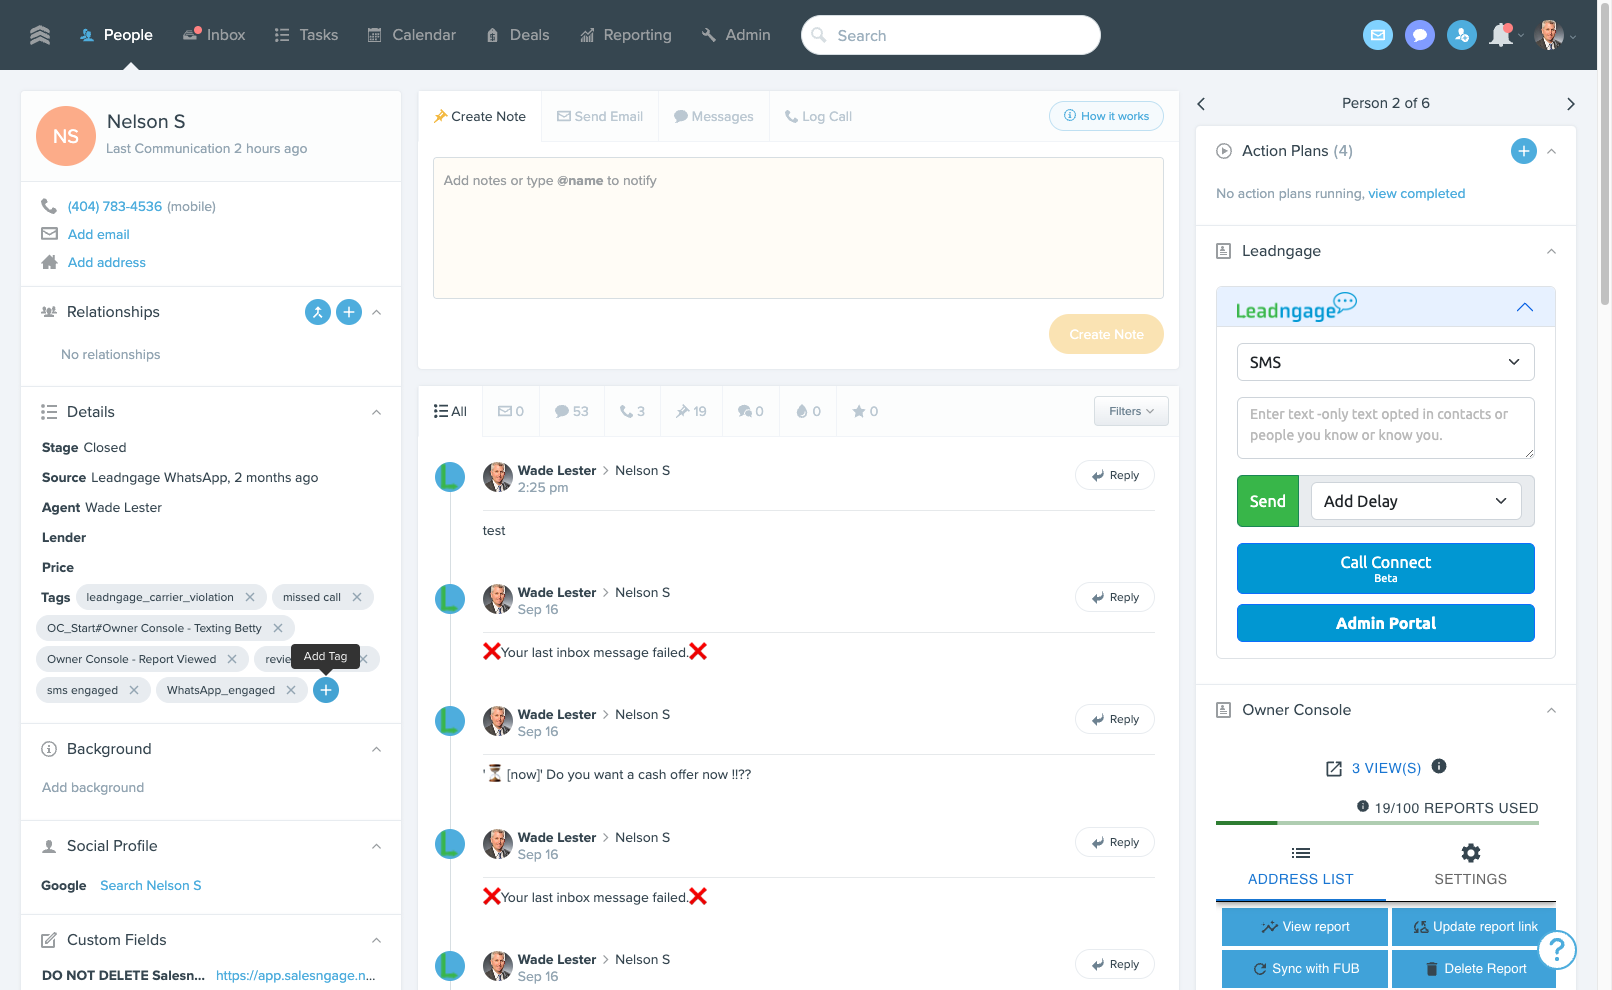Open the Calendar page
This screenshot has width=1612, height=990.
coord(412,35)
